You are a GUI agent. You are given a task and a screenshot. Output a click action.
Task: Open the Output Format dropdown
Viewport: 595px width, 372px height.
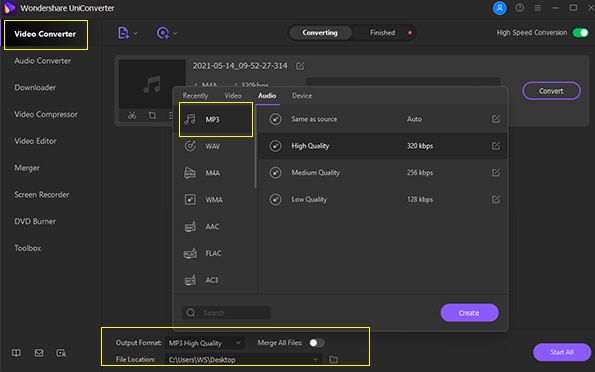coord(205,343)
